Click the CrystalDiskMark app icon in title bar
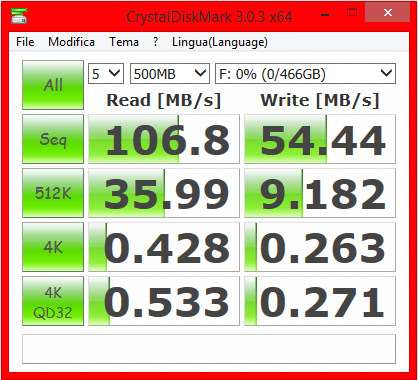Viewport: 418px width, 380px height. (x=19, y=16)
